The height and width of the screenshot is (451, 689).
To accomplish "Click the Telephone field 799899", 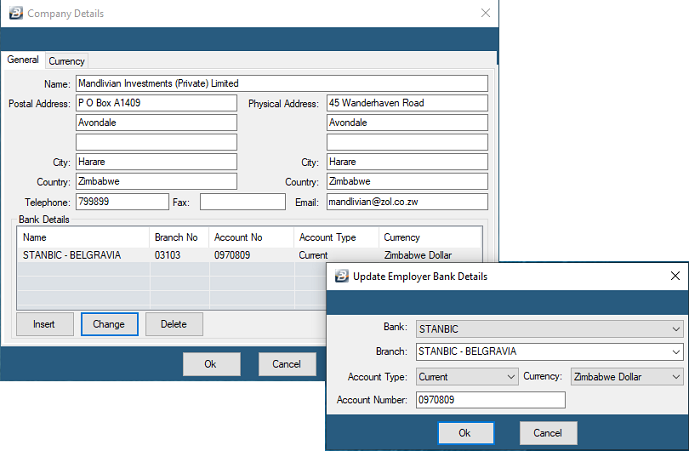I will pos(122,202).
